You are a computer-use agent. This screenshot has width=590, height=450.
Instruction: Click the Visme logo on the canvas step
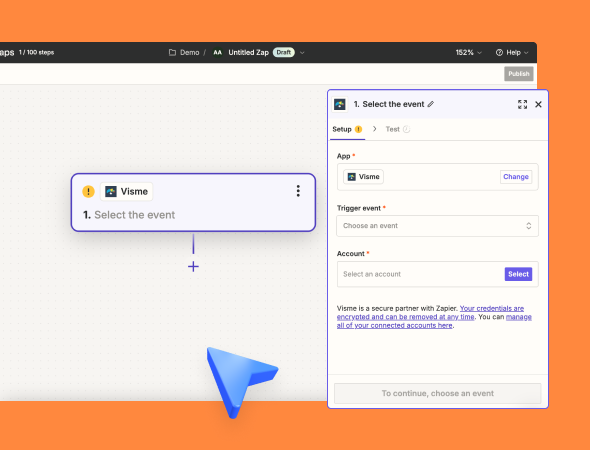pyautogui.click(x=111, y=192)
